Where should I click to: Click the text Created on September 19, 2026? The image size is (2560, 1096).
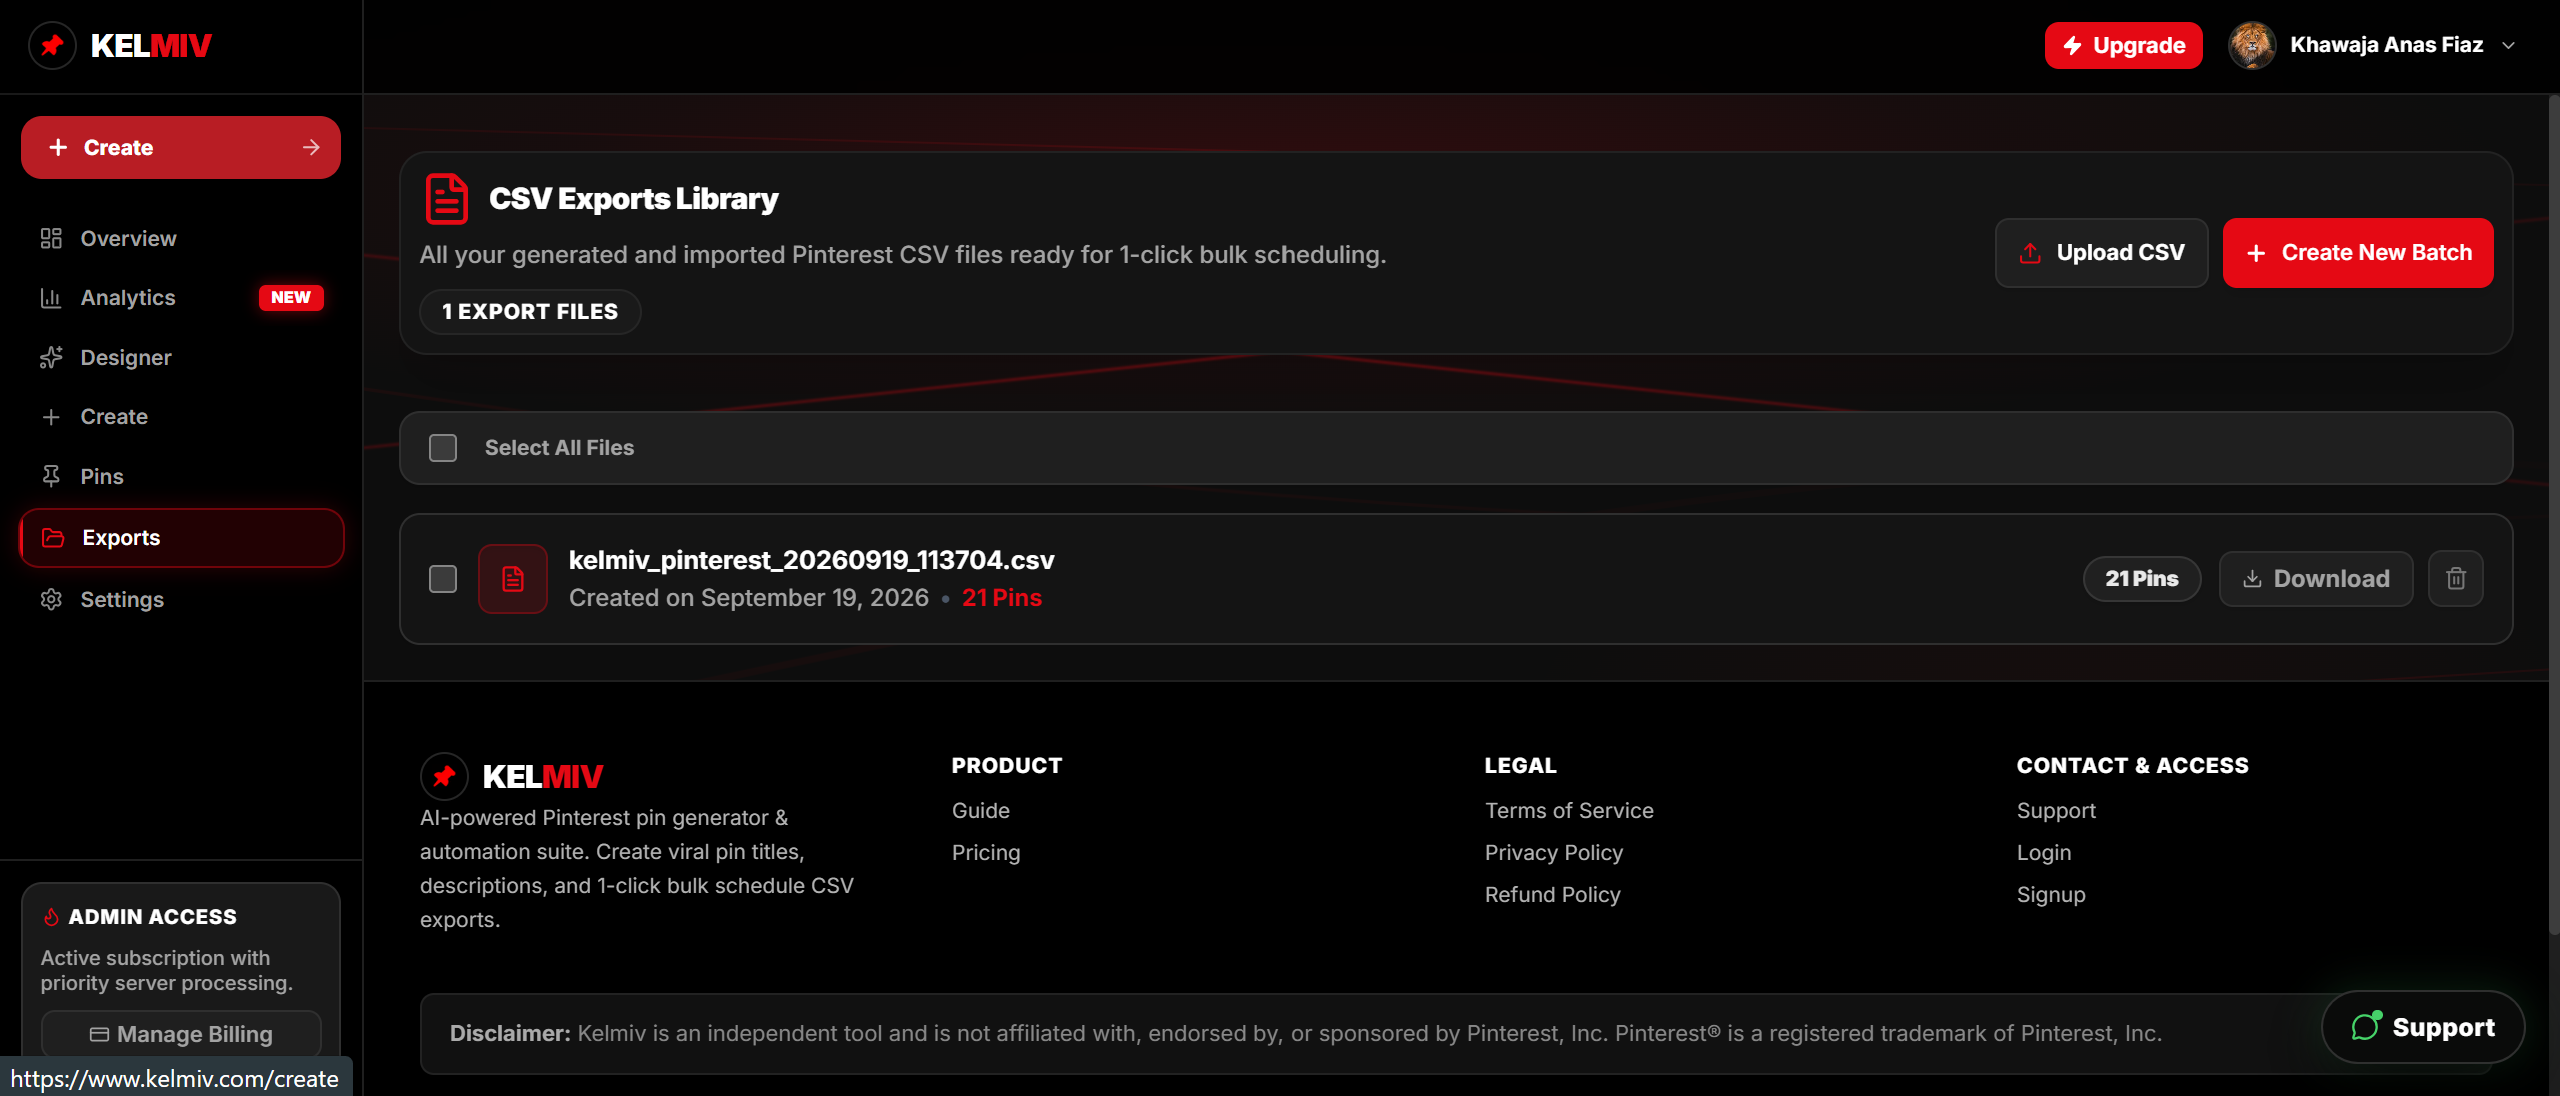coord(749,598)
